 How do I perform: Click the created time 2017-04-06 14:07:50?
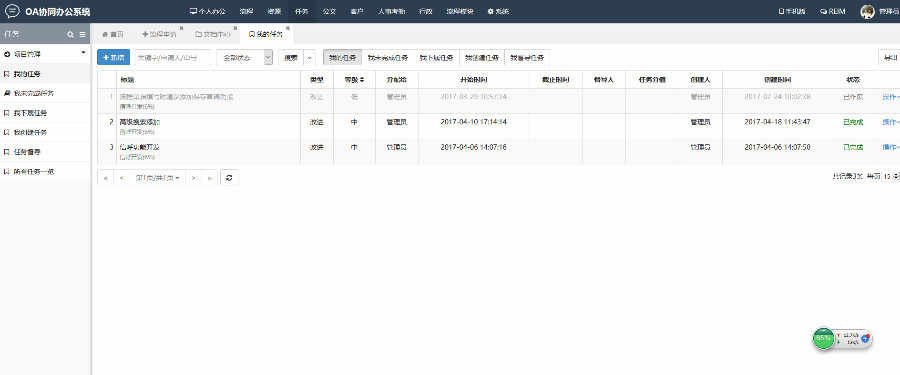pos(778,147)
